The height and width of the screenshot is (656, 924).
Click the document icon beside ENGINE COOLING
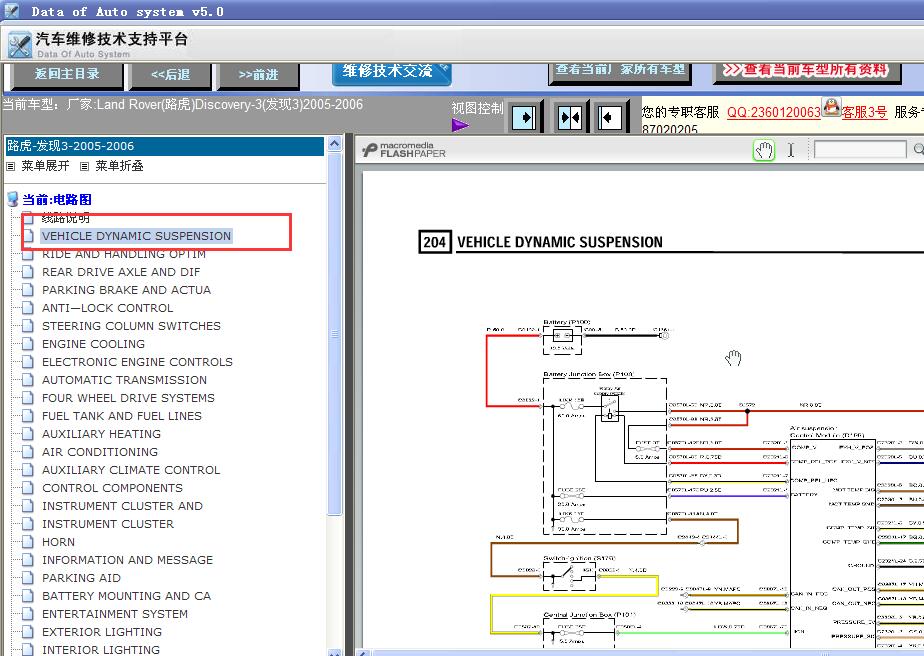27,344
